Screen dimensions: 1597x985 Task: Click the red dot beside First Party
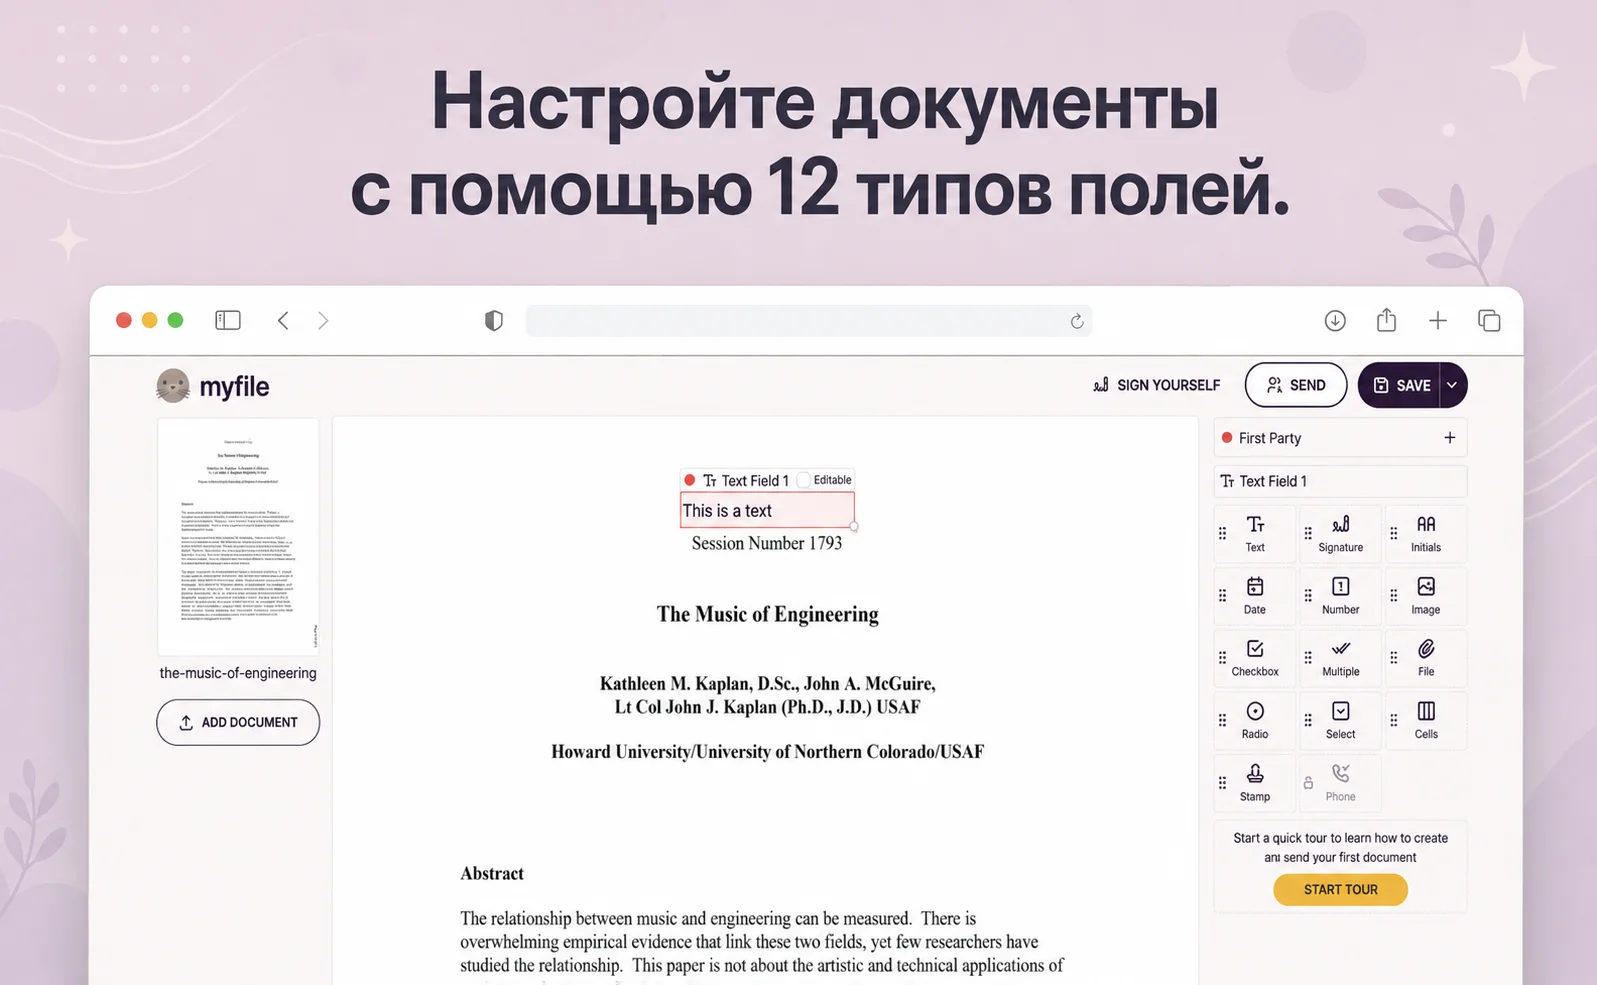coord(1227,438)
